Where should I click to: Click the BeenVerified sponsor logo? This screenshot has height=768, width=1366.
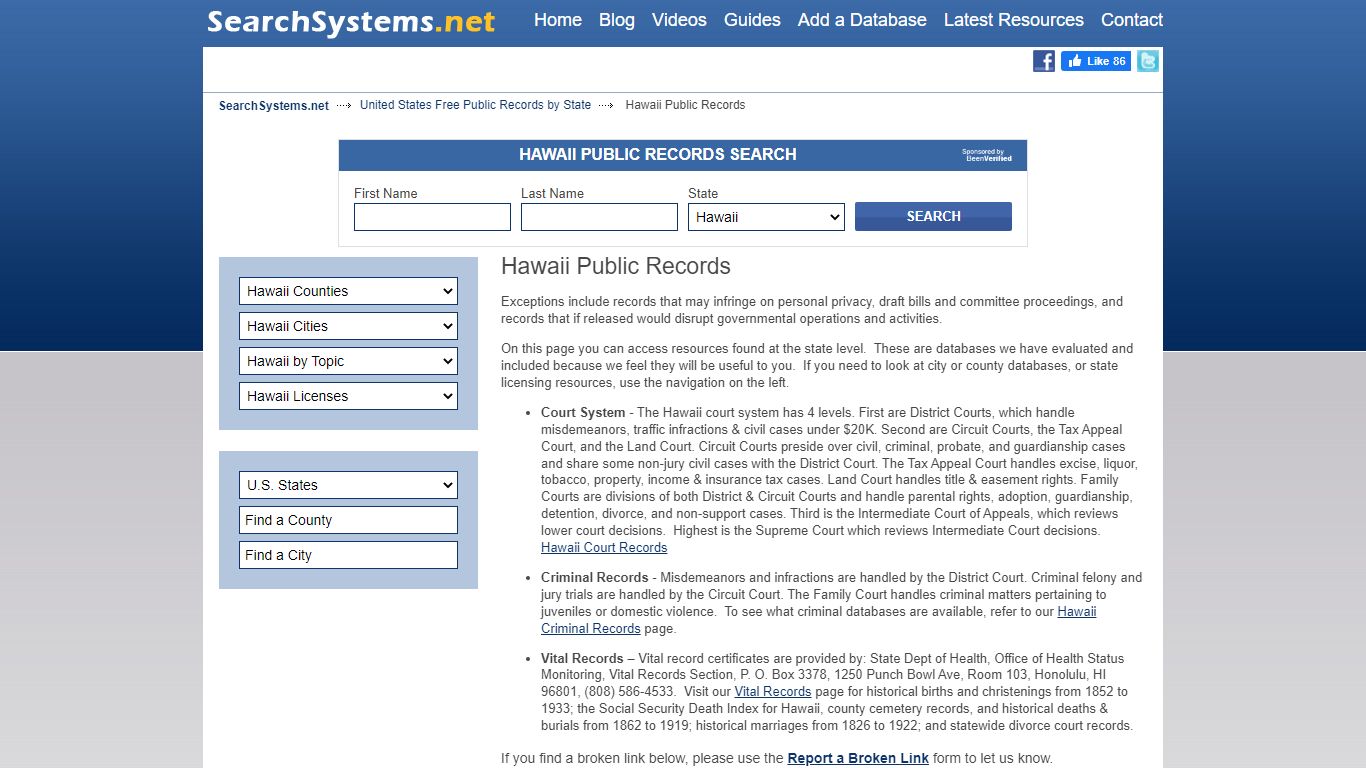(x=987, y=155)
